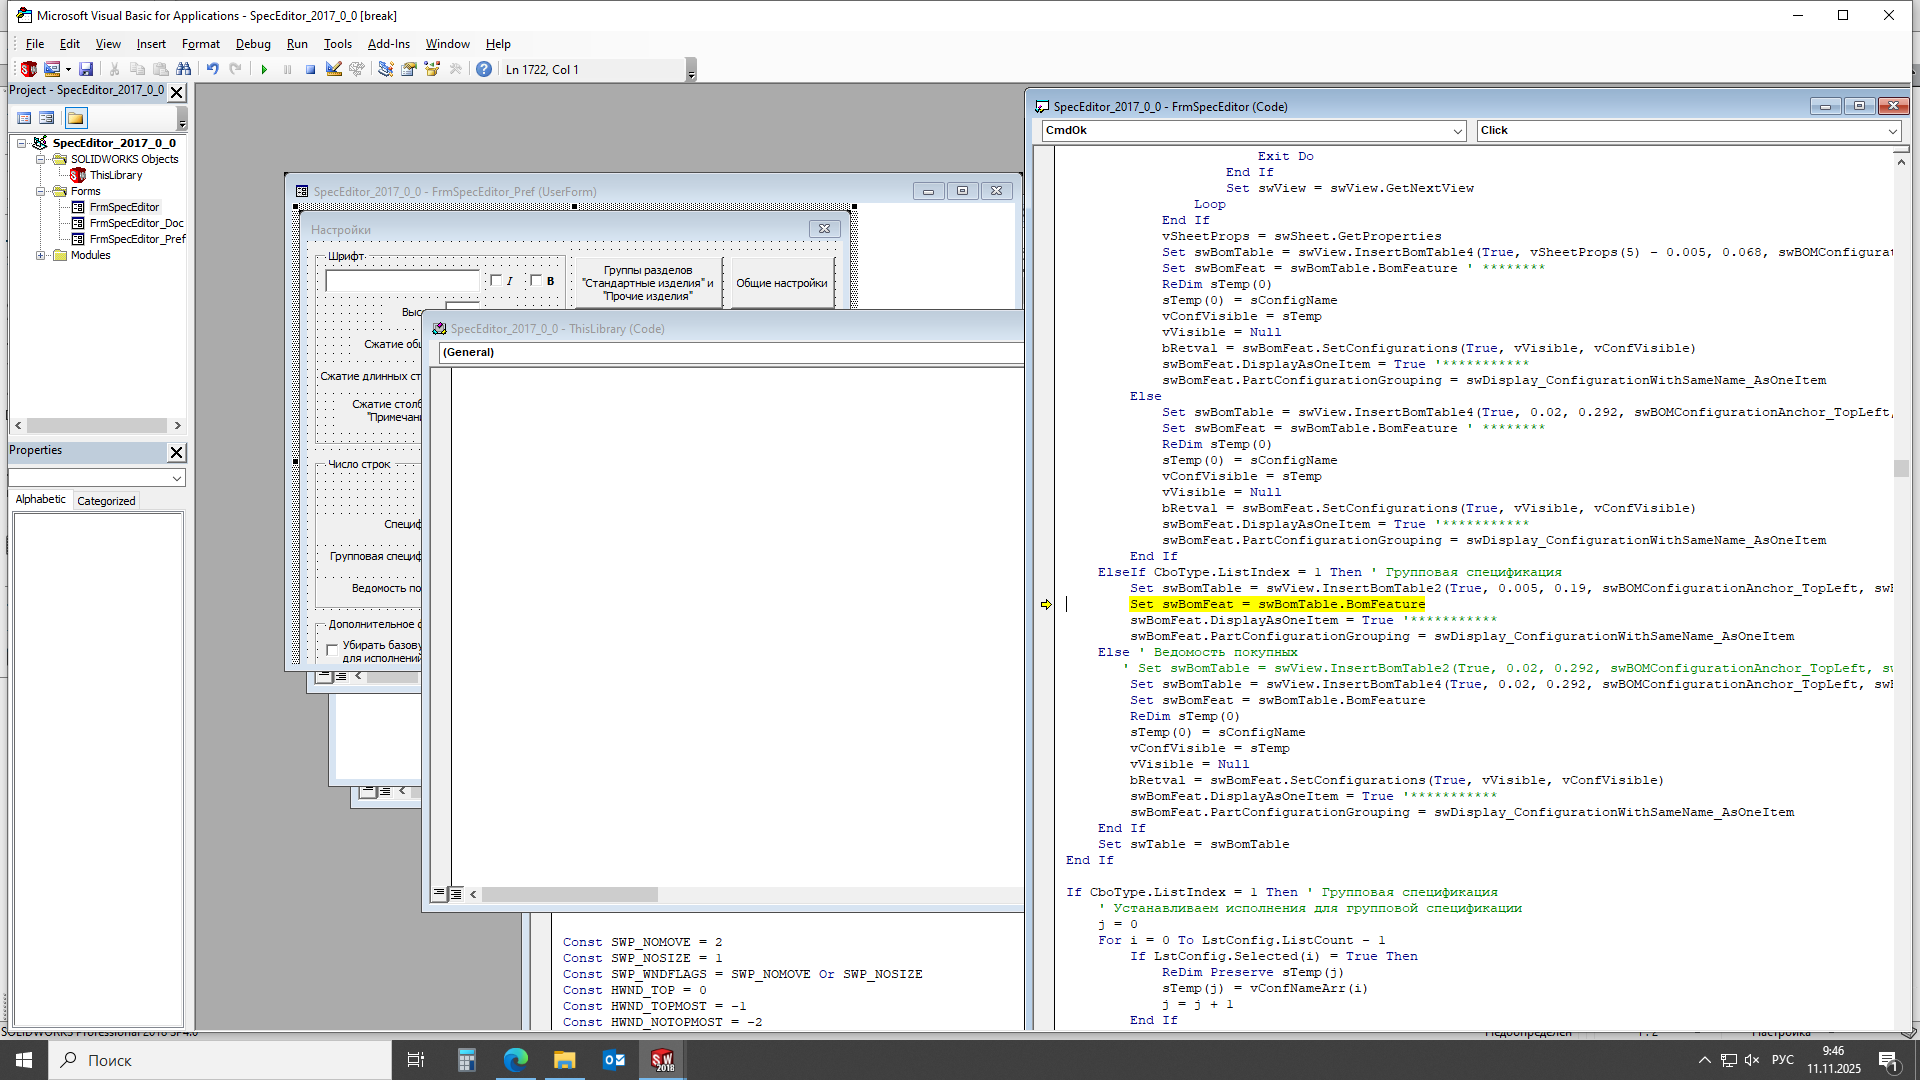The height and width of the screenshot is (1080, 1920).
Task: Toggle Design Mode icon
Action: coord(334,70)
